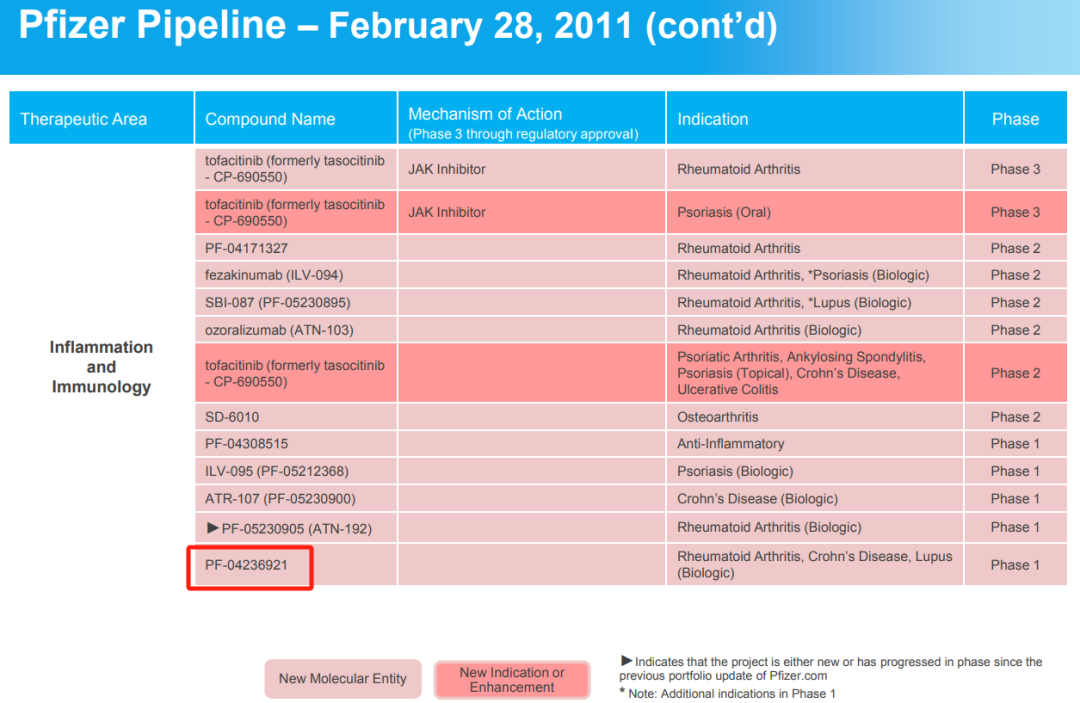This screenshot has height=703, width=1080.
Task: Select the PF-04308515 compound cell
Action: (295, 444)
